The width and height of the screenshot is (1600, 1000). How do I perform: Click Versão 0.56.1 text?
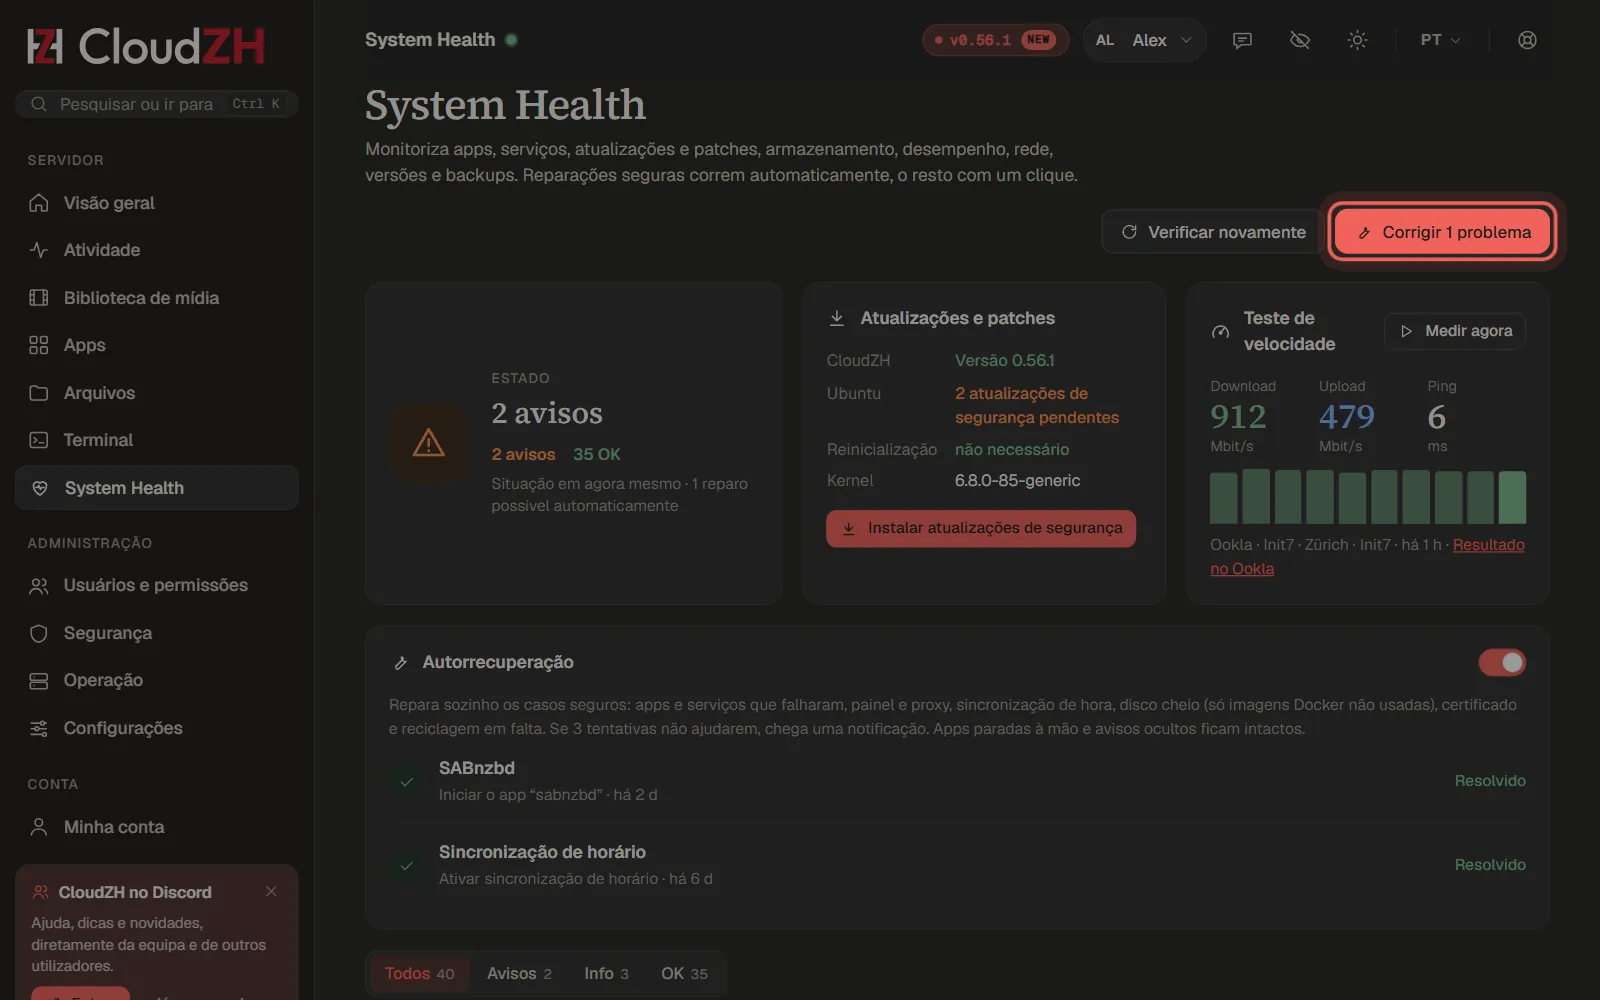(1004, 361)
